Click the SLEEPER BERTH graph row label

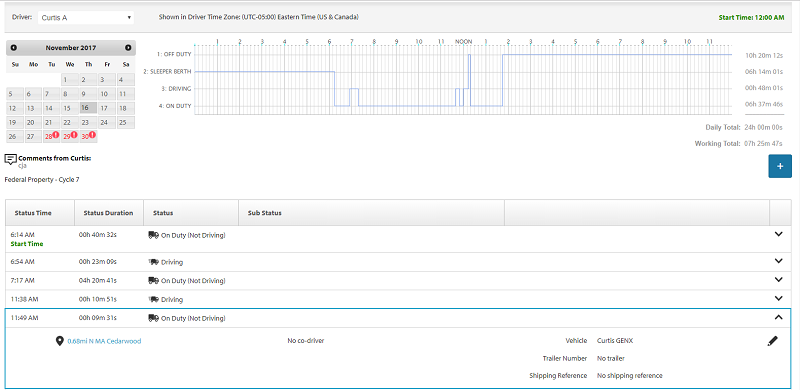[x=167, y=71]
